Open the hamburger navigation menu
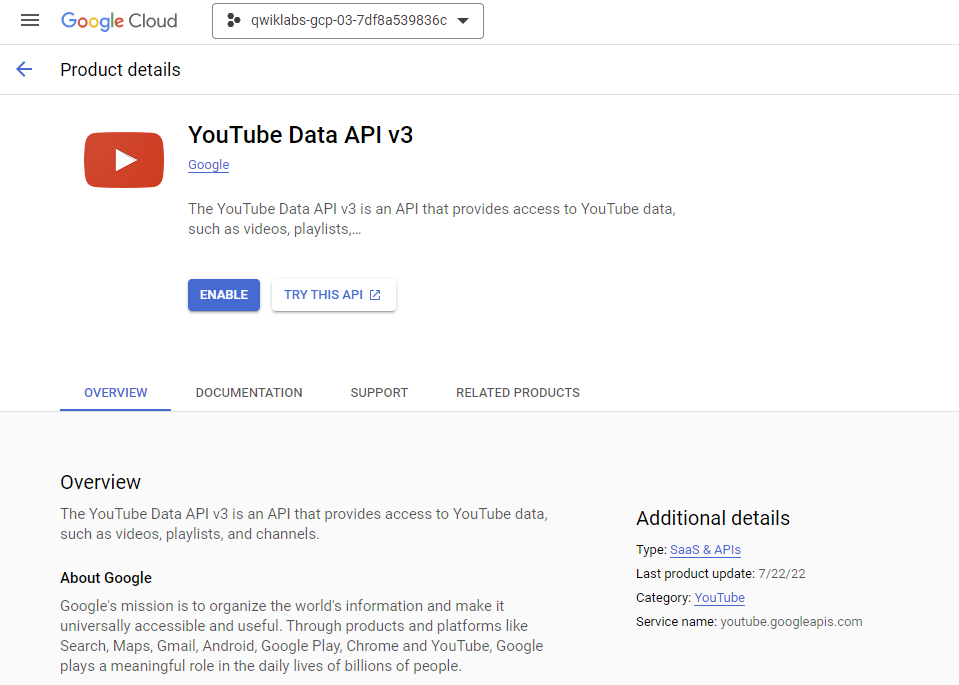959x685 pixels. tap(29, 21)
